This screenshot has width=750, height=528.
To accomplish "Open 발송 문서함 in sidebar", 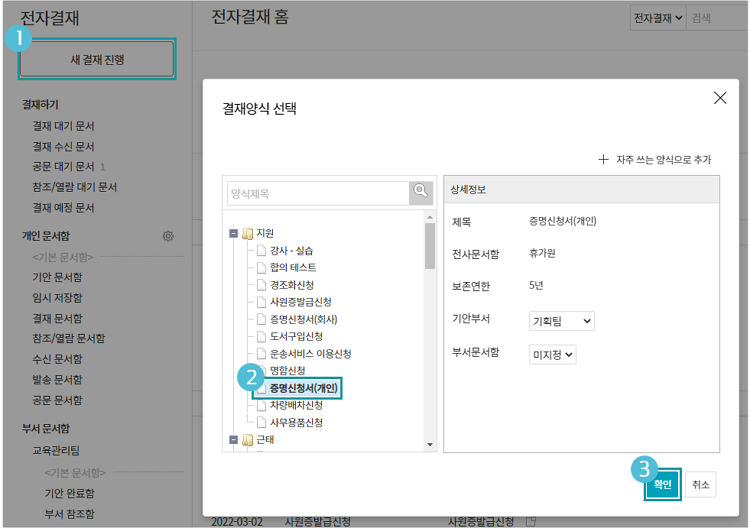I will pyautogui.click(x=57, y=380).
